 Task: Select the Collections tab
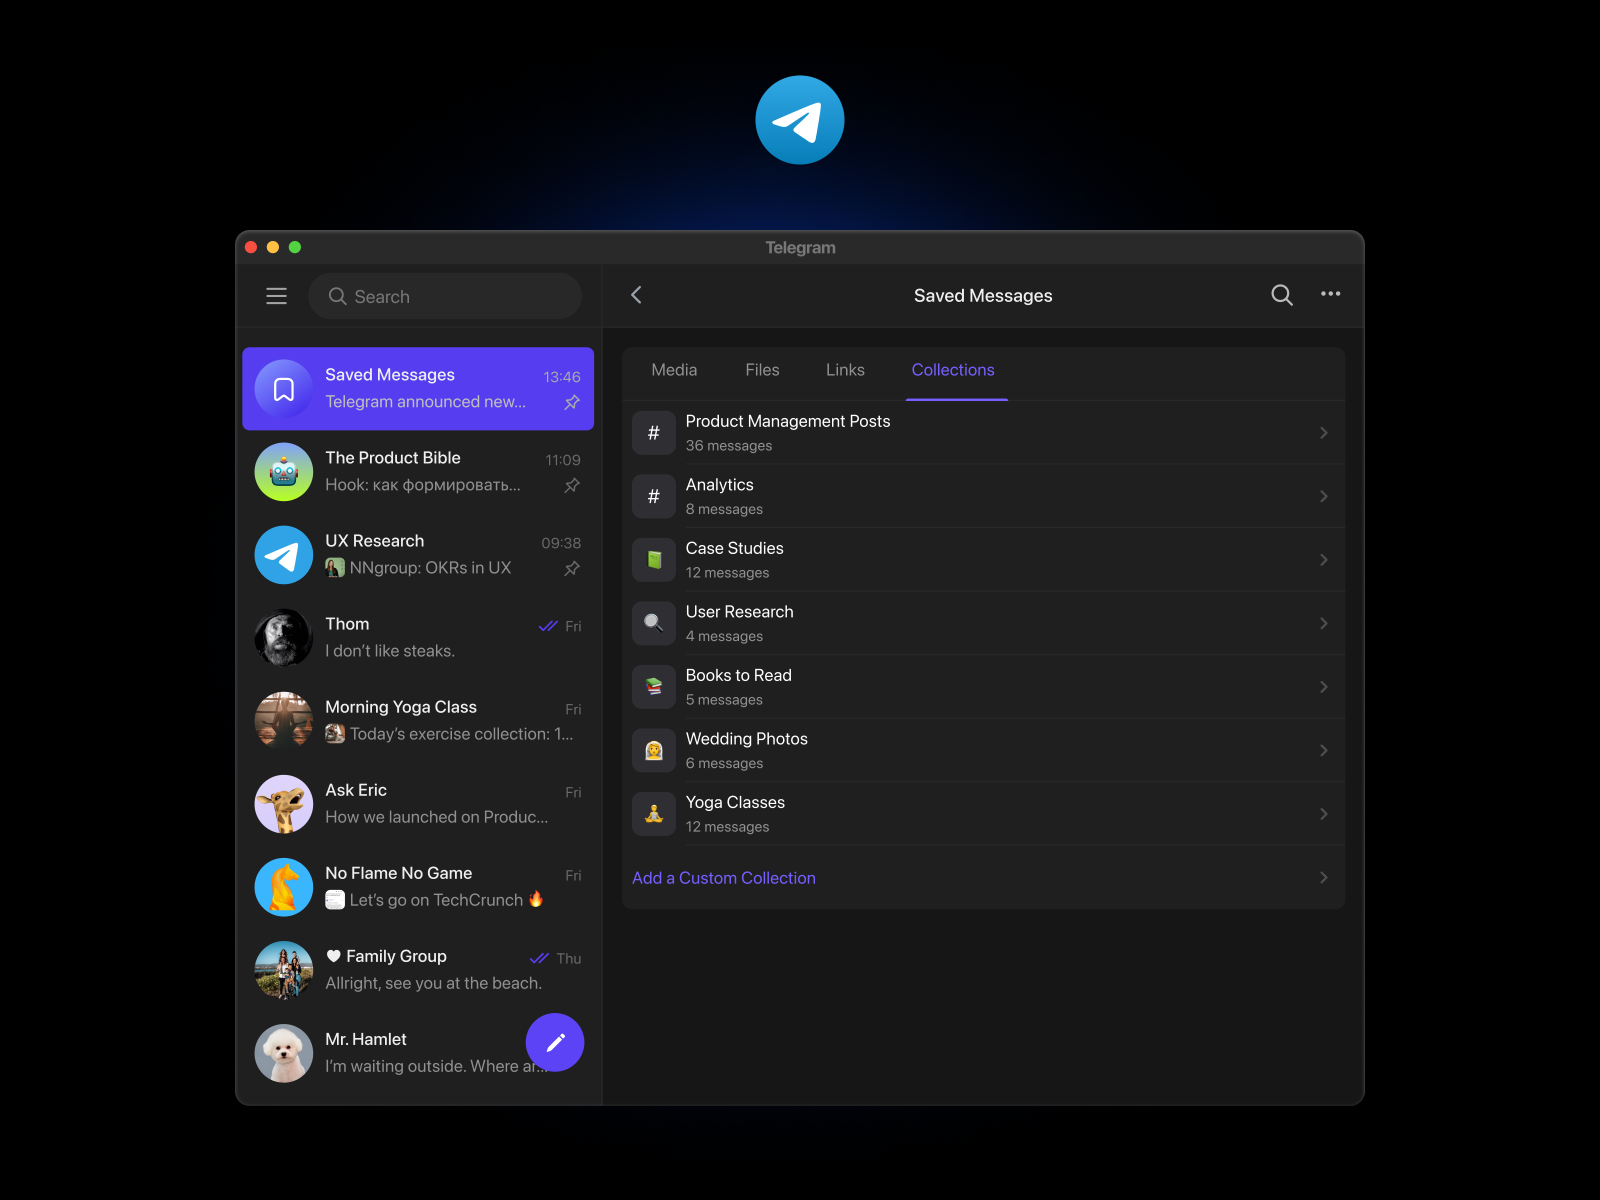[x=953, y=370]
